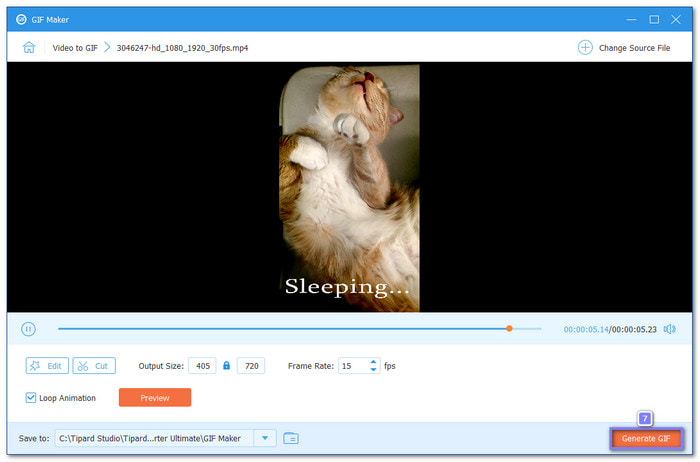Expand the Save to path dropdown
The width and height of the screenshot is (700, 462).
click(x=265, y=438)
